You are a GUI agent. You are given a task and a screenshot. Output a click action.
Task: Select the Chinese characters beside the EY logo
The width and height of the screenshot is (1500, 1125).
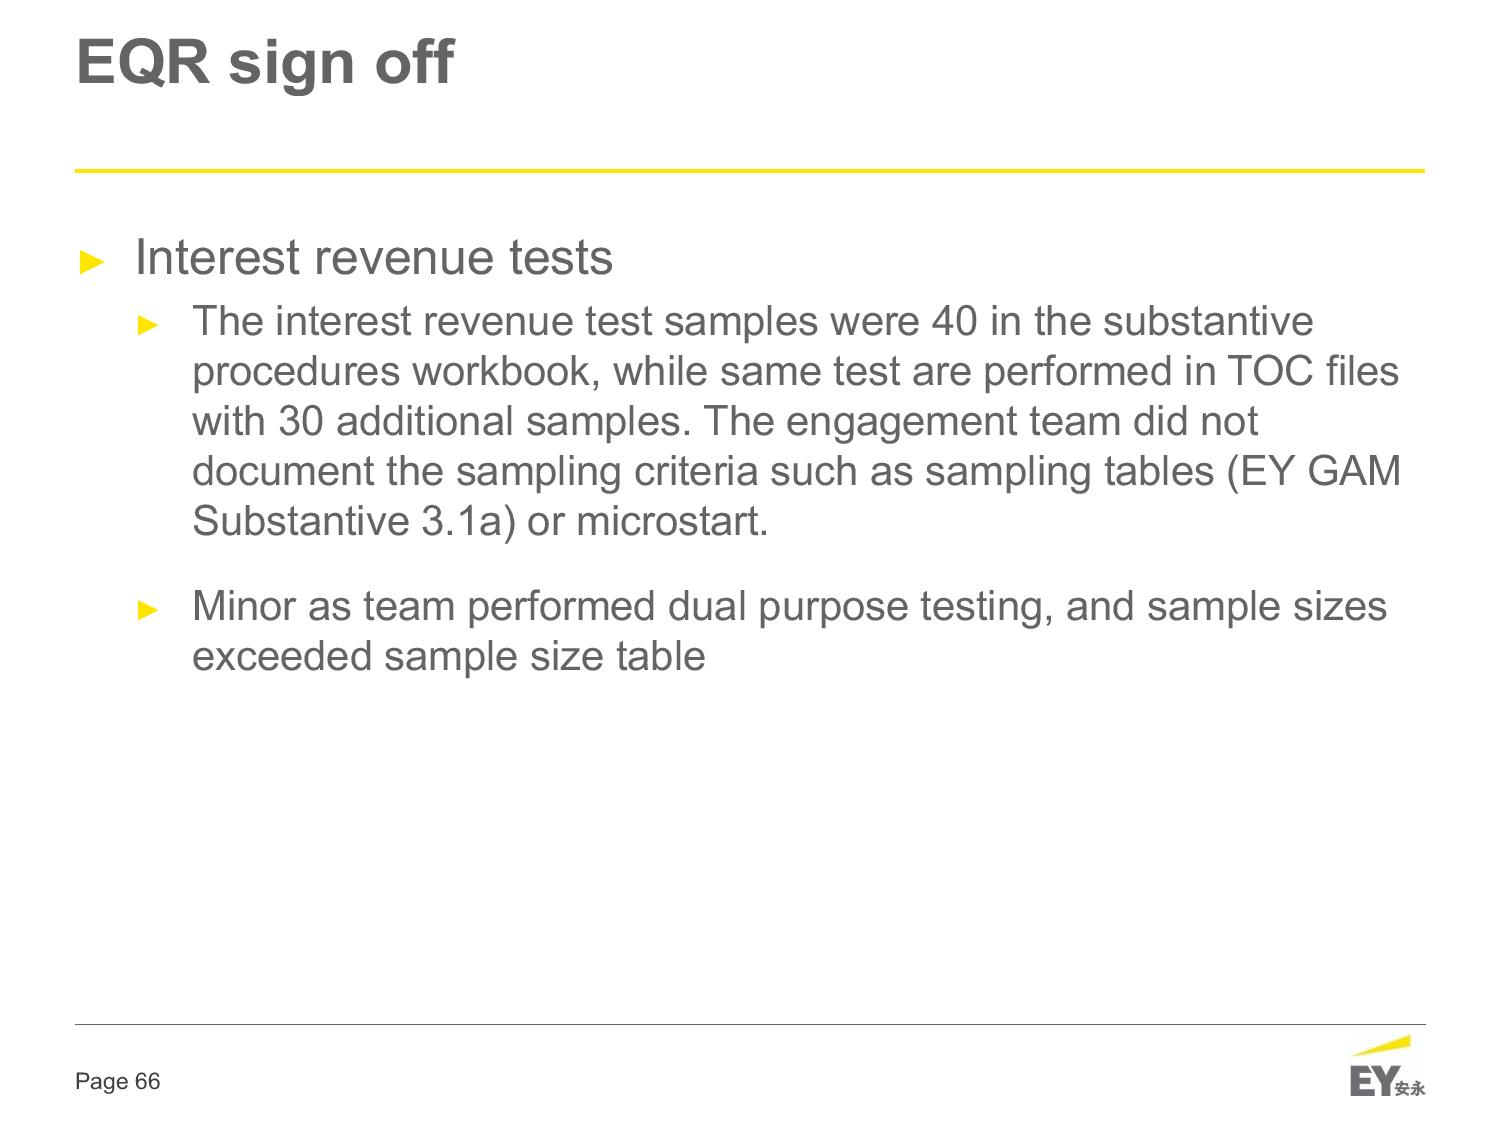(1410, 1088)
